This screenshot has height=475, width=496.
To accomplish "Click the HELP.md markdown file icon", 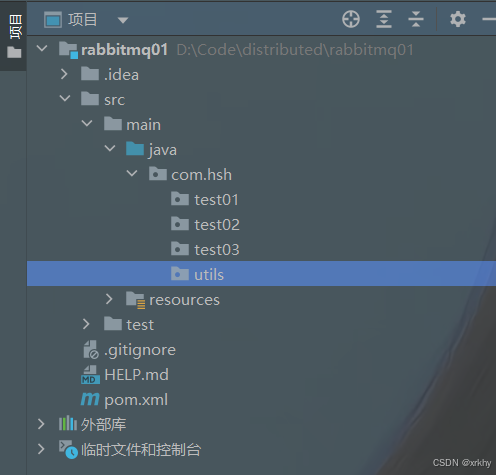I will [90, 375].
